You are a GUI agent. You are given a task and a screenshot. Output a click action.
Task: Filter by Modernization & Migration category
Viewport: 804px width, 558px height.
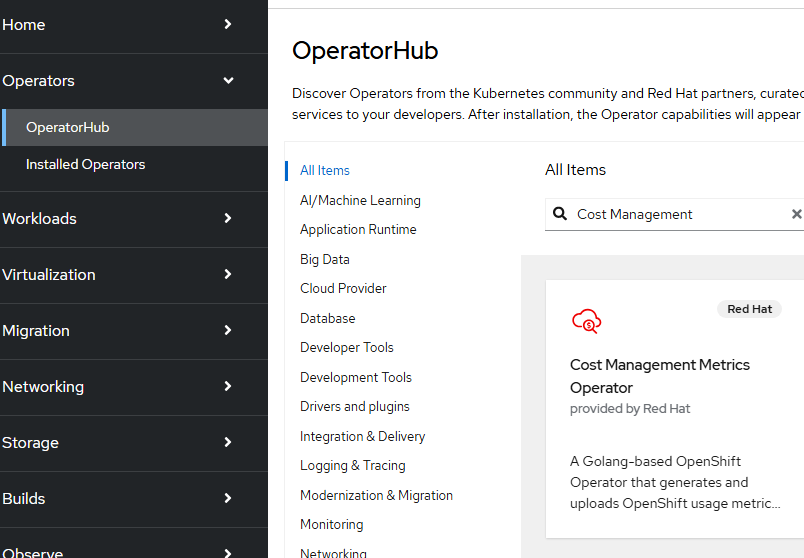click(x=376, y=495)
